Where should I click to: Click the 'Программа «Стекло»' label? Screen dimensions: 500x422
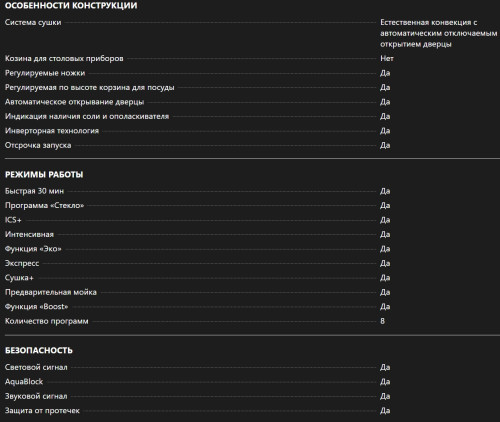[44, 205]
